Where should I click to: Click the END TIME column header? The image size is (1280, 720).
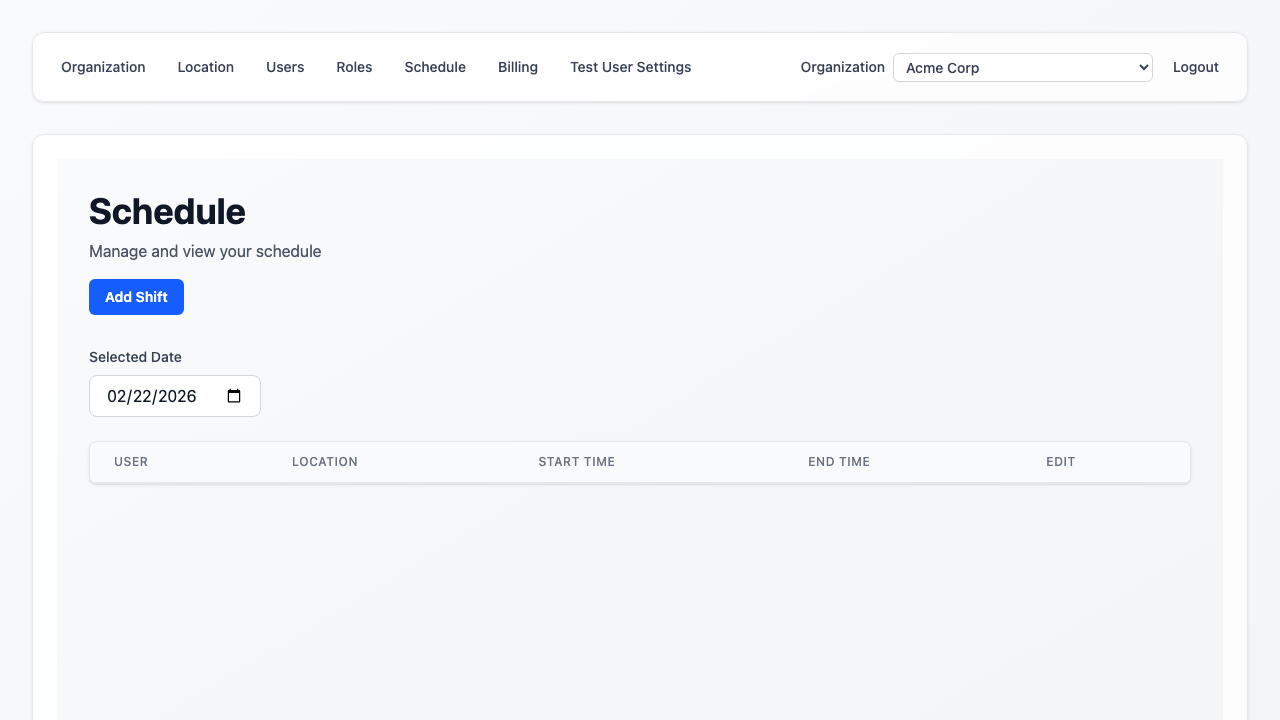pyautogui.click(x=839, y=461)
